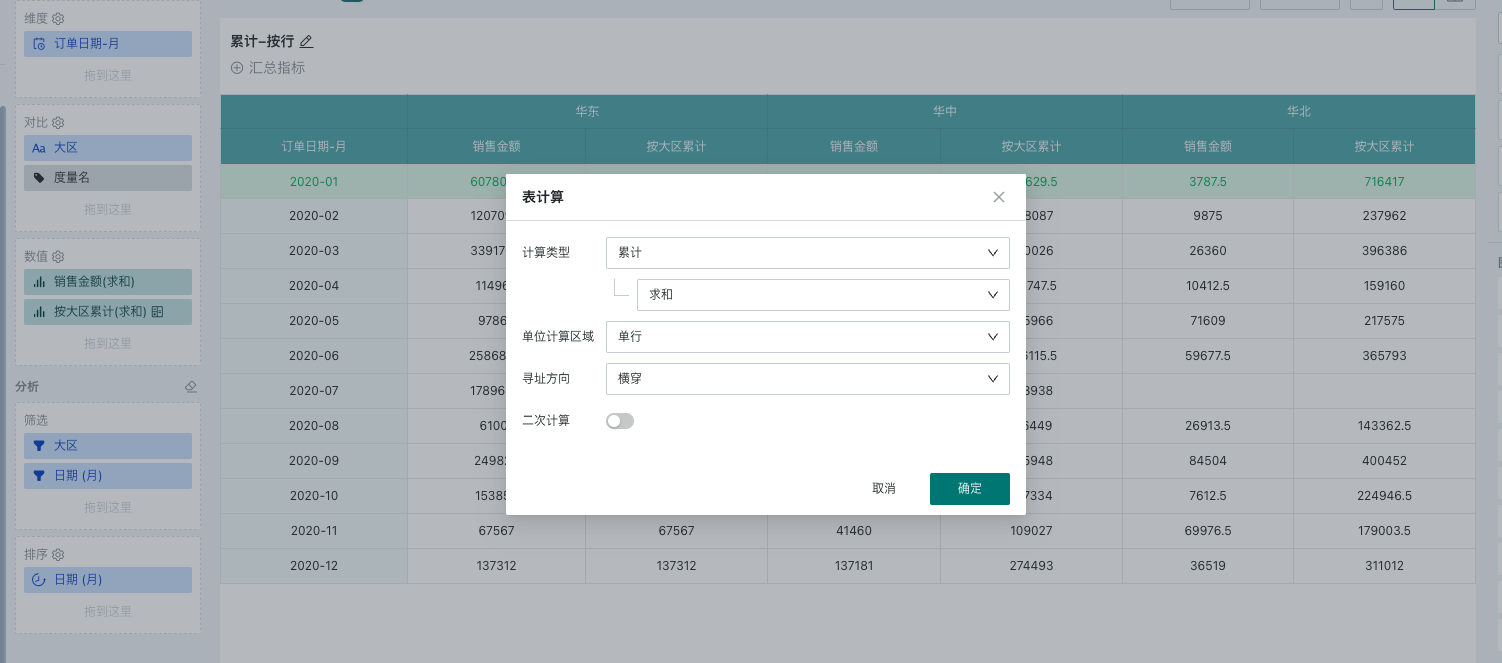Expand the 求和 aggregation dropdown
This screenshot has height=663, width=1502.
[x=822, y=295]
